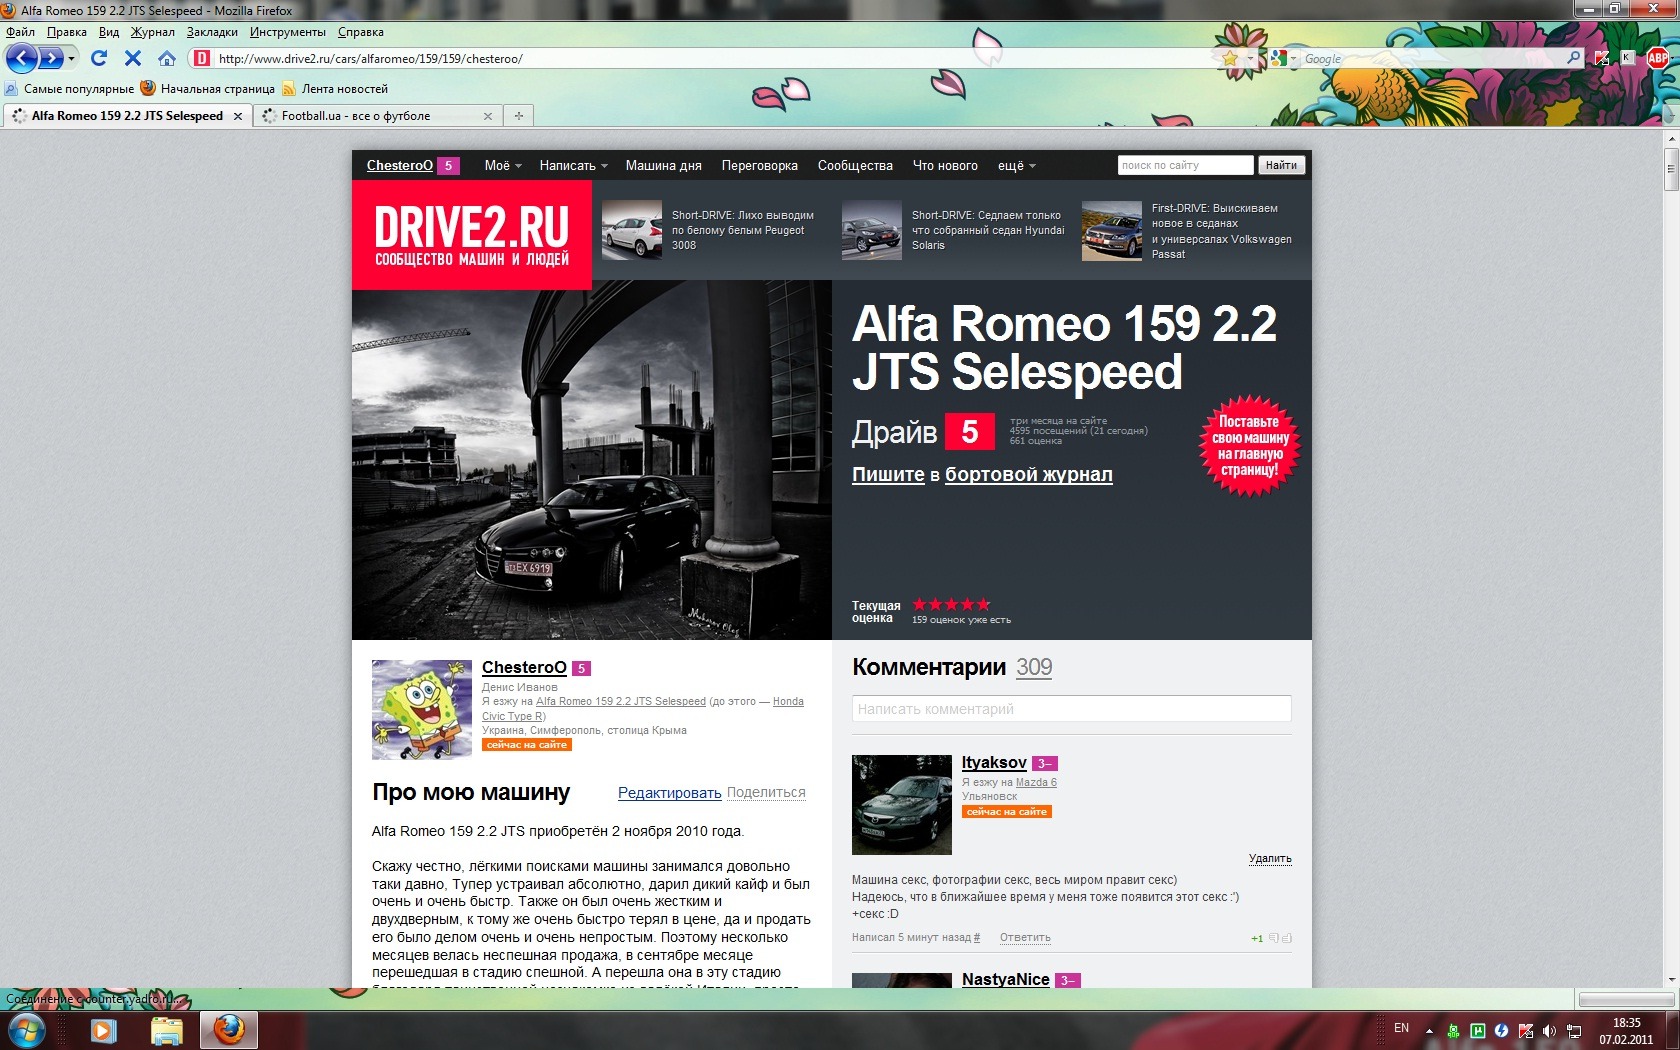Open the Закладки menu
Screen dimensions: 1680x1050
[212, 32]
